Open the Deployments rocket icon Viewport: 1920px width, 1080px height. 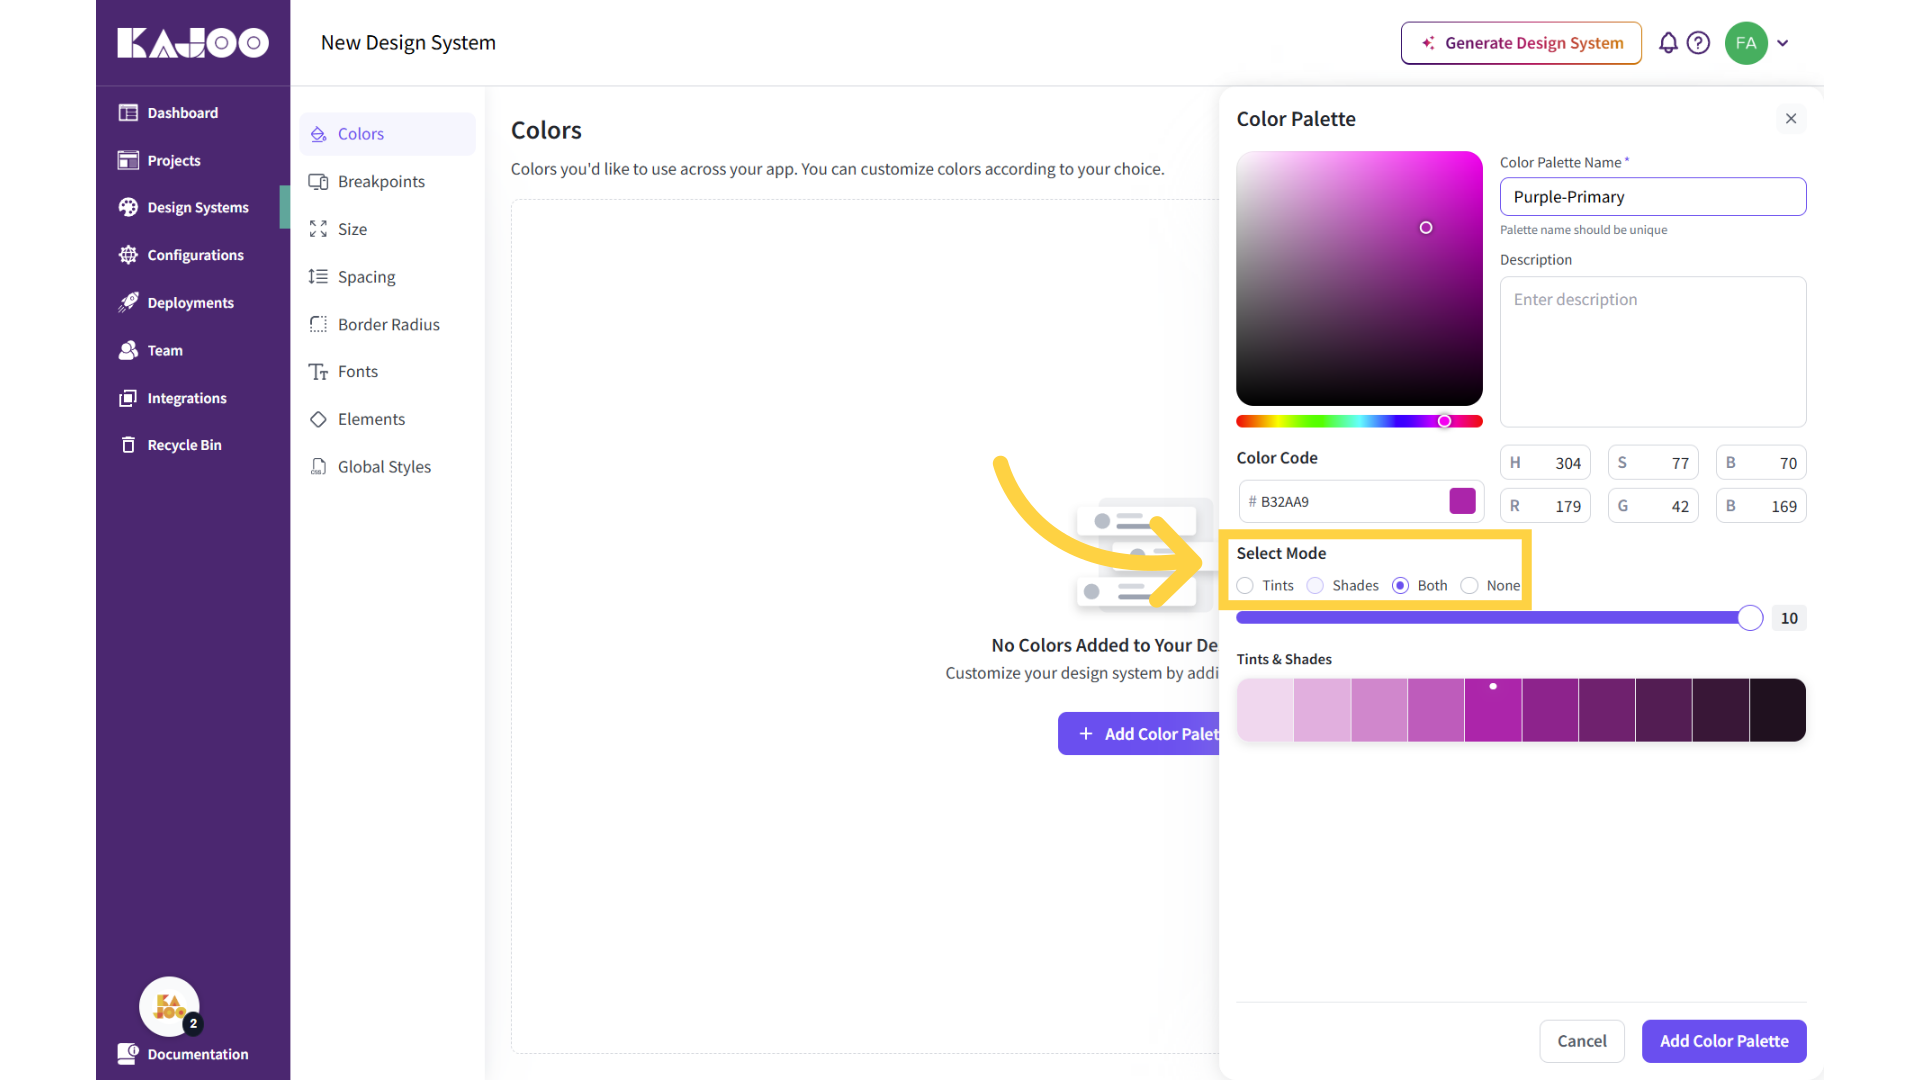click(x=128, y=302)
